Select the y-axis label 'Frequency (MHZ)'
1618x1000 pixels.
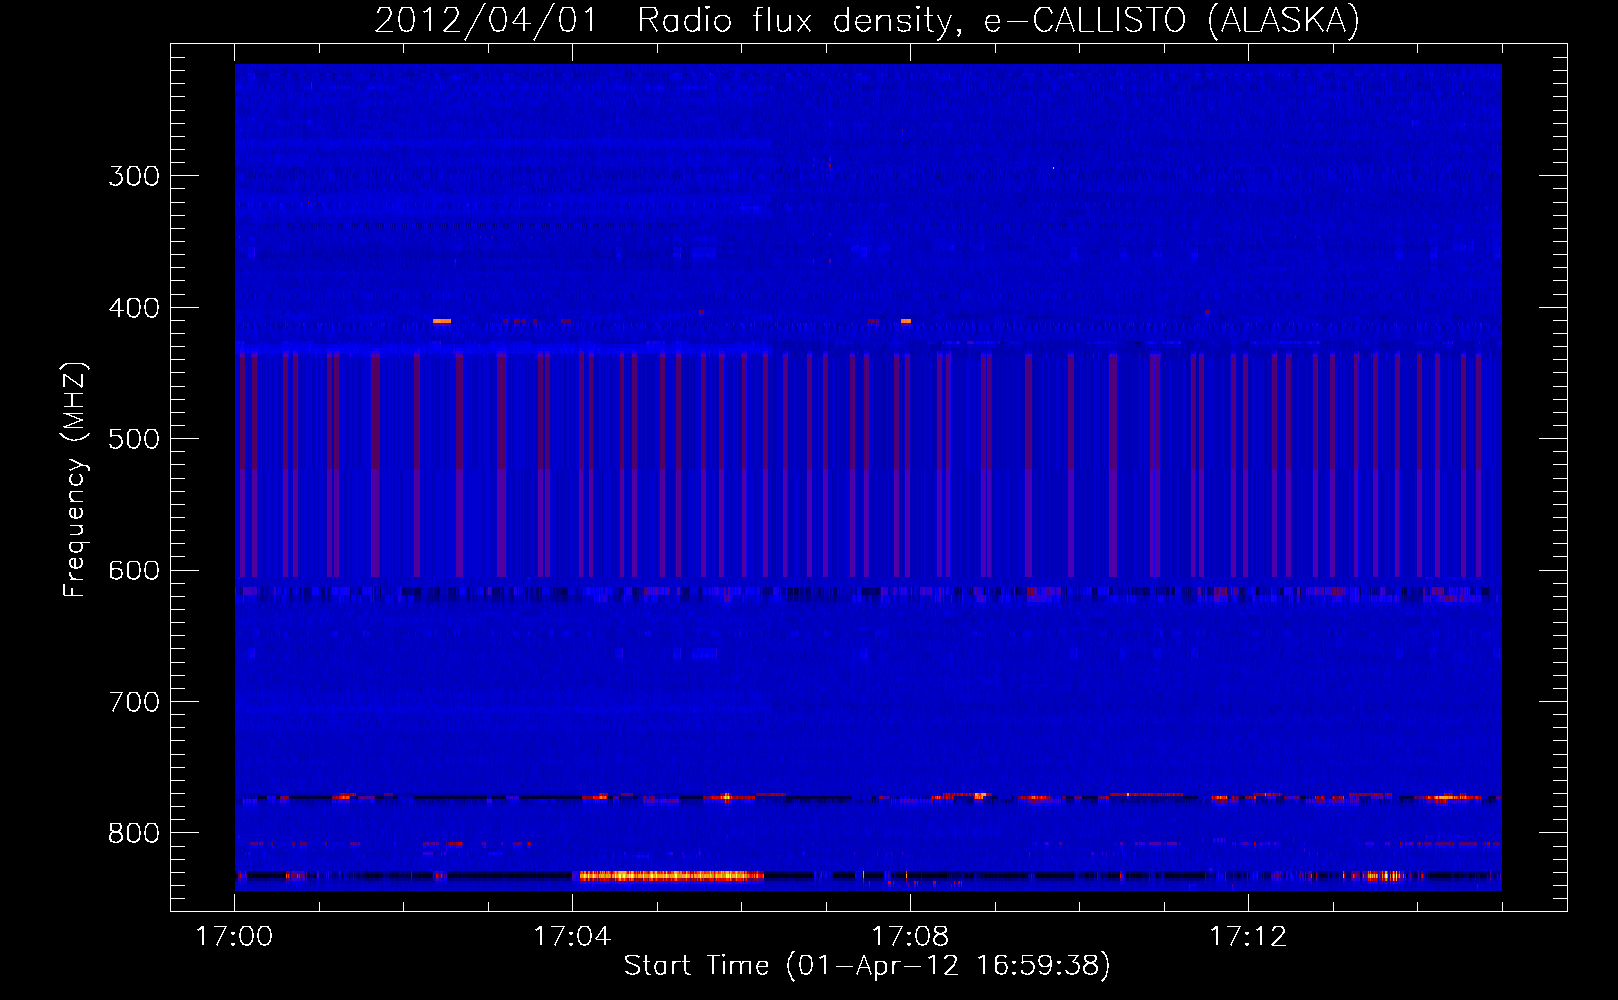click(x=75, y=480)
